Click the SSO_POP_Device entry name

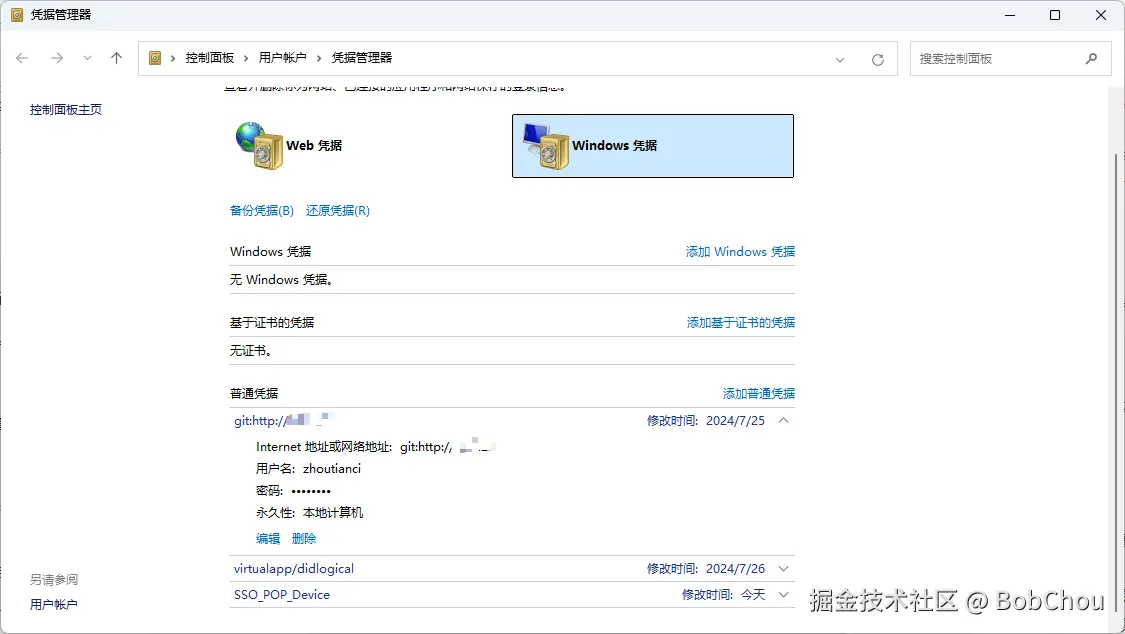click(282, 595)
